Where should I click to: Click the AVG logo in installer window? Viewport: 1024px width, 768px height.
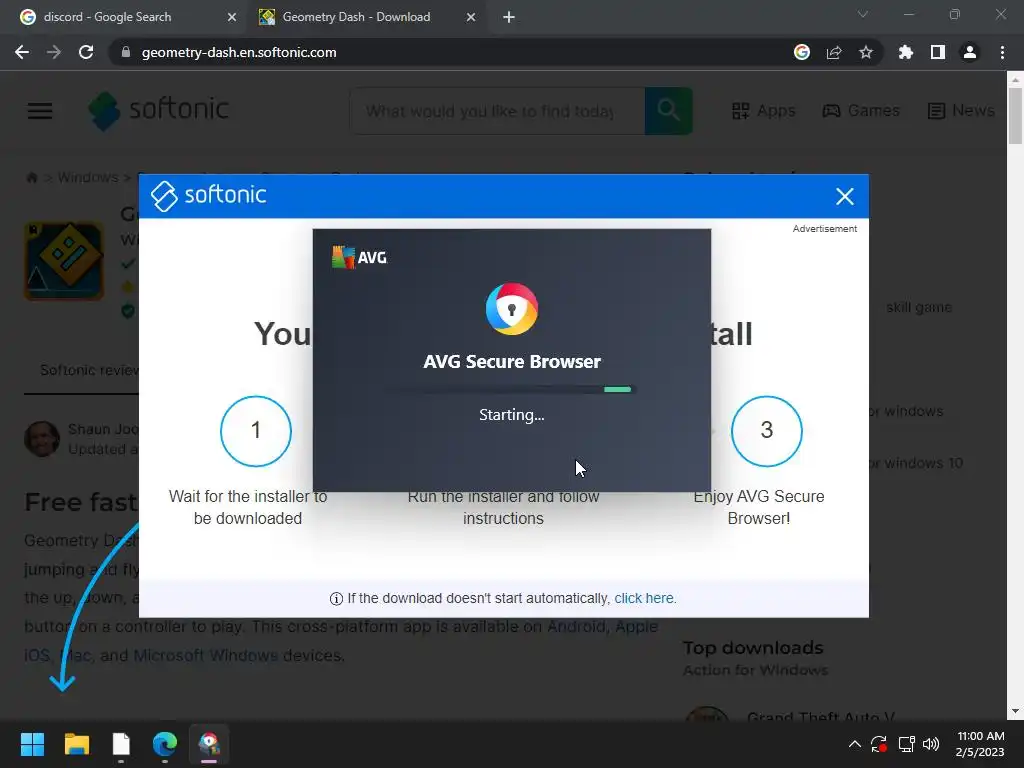click(x=359, y=257)
